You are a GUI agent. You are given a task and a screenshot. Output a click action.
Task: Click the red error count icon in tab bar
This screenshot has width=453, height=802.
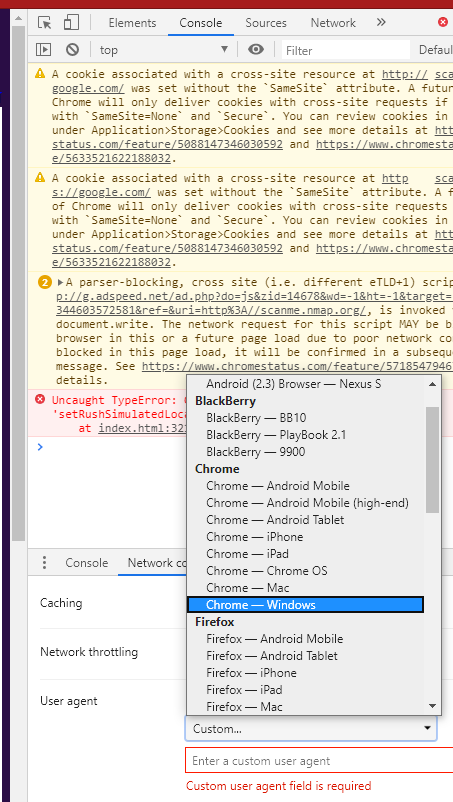[x=443, y=22]
